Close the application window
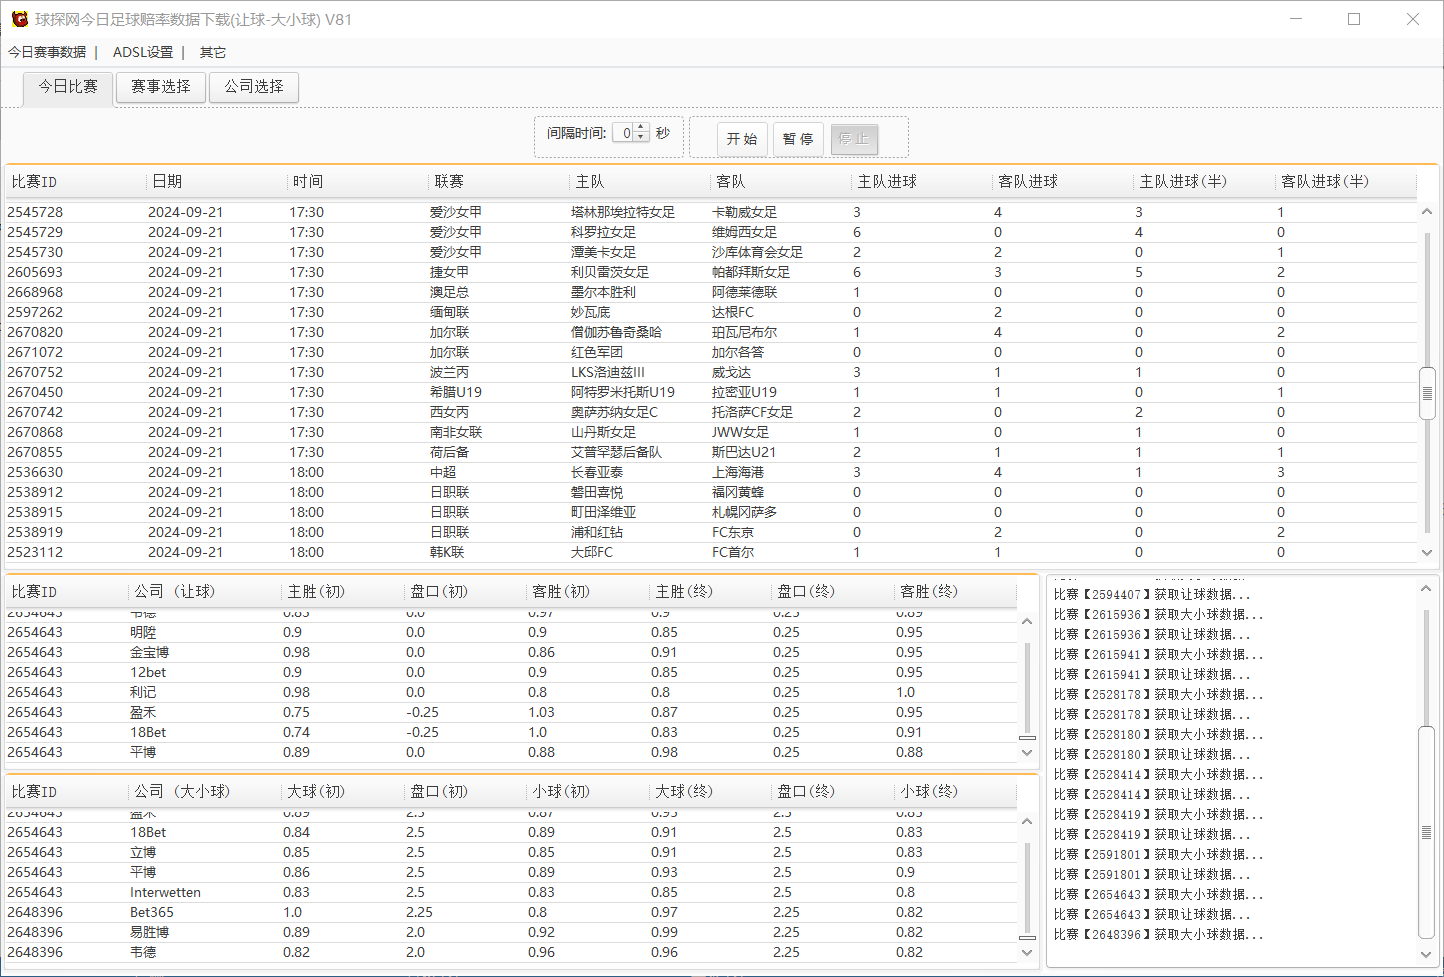 [x=1413, y=19]
